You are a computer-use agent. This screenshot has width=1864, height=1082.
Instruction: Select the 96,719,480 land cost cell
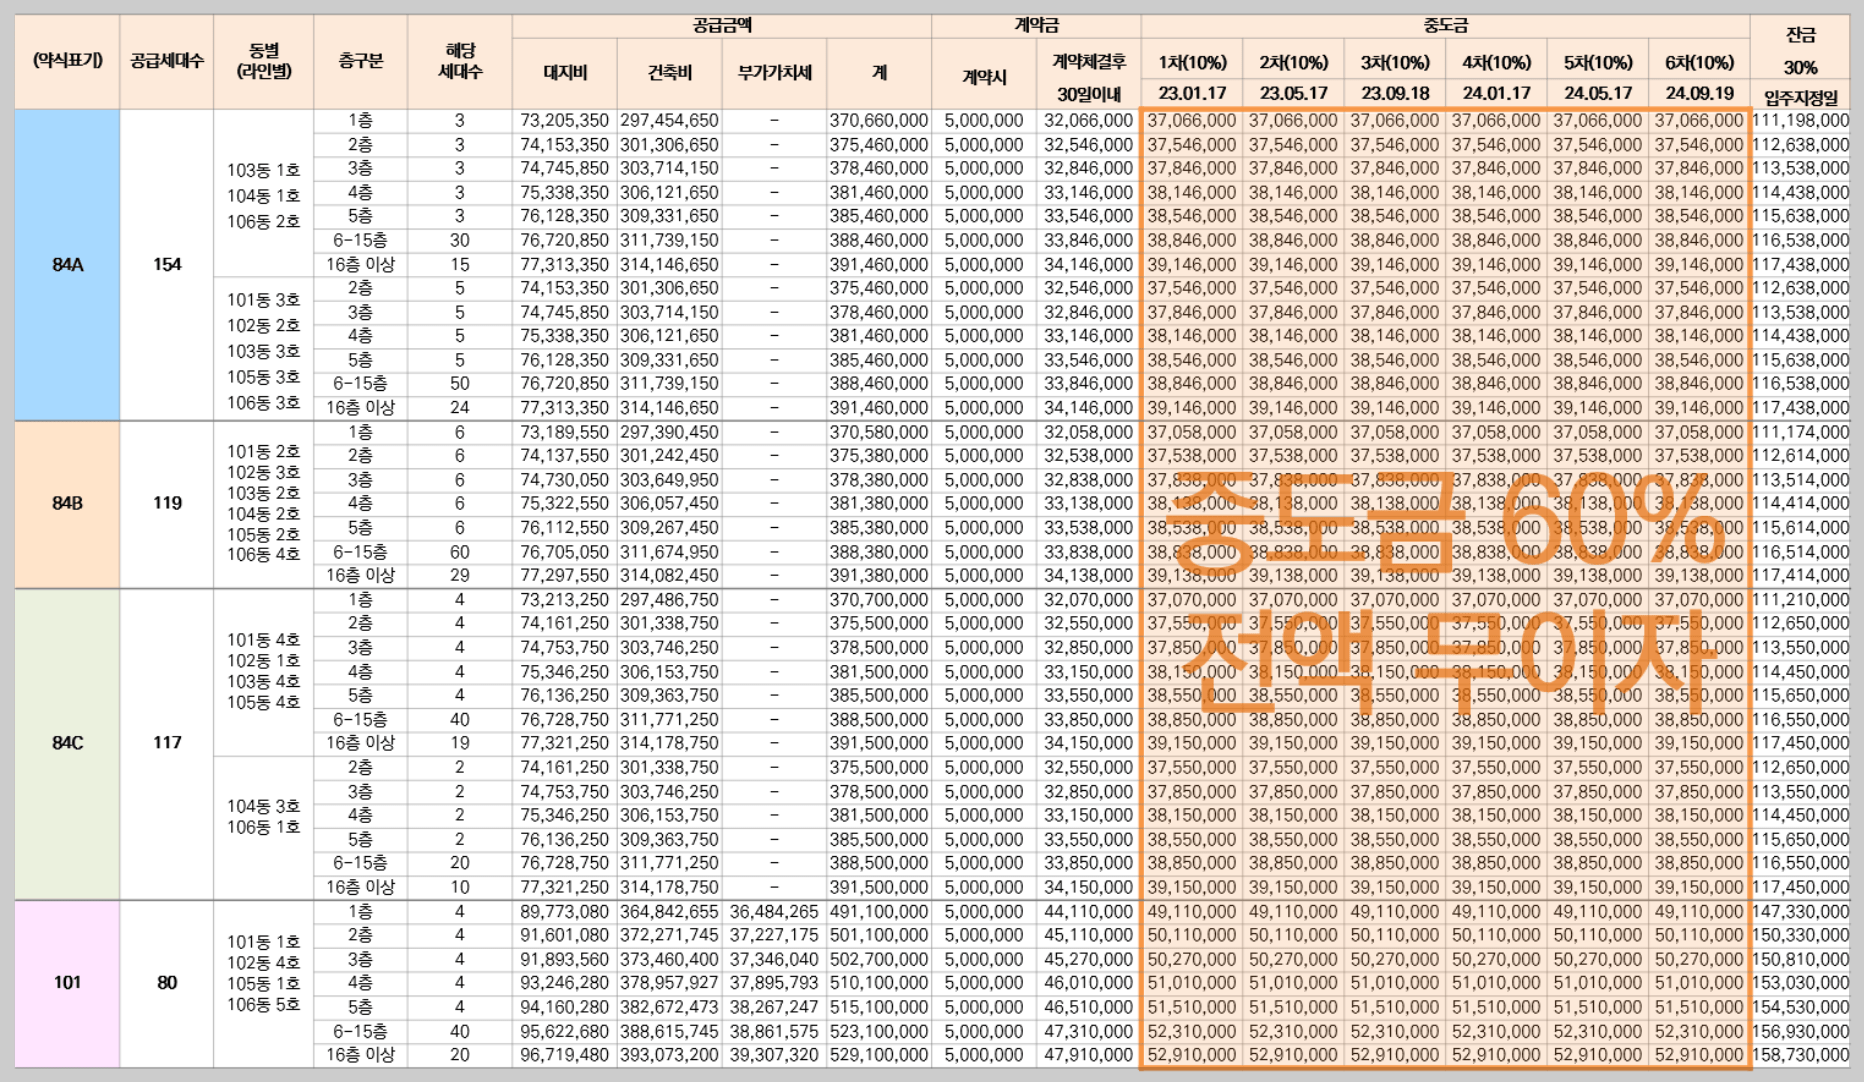[565, 1055]
